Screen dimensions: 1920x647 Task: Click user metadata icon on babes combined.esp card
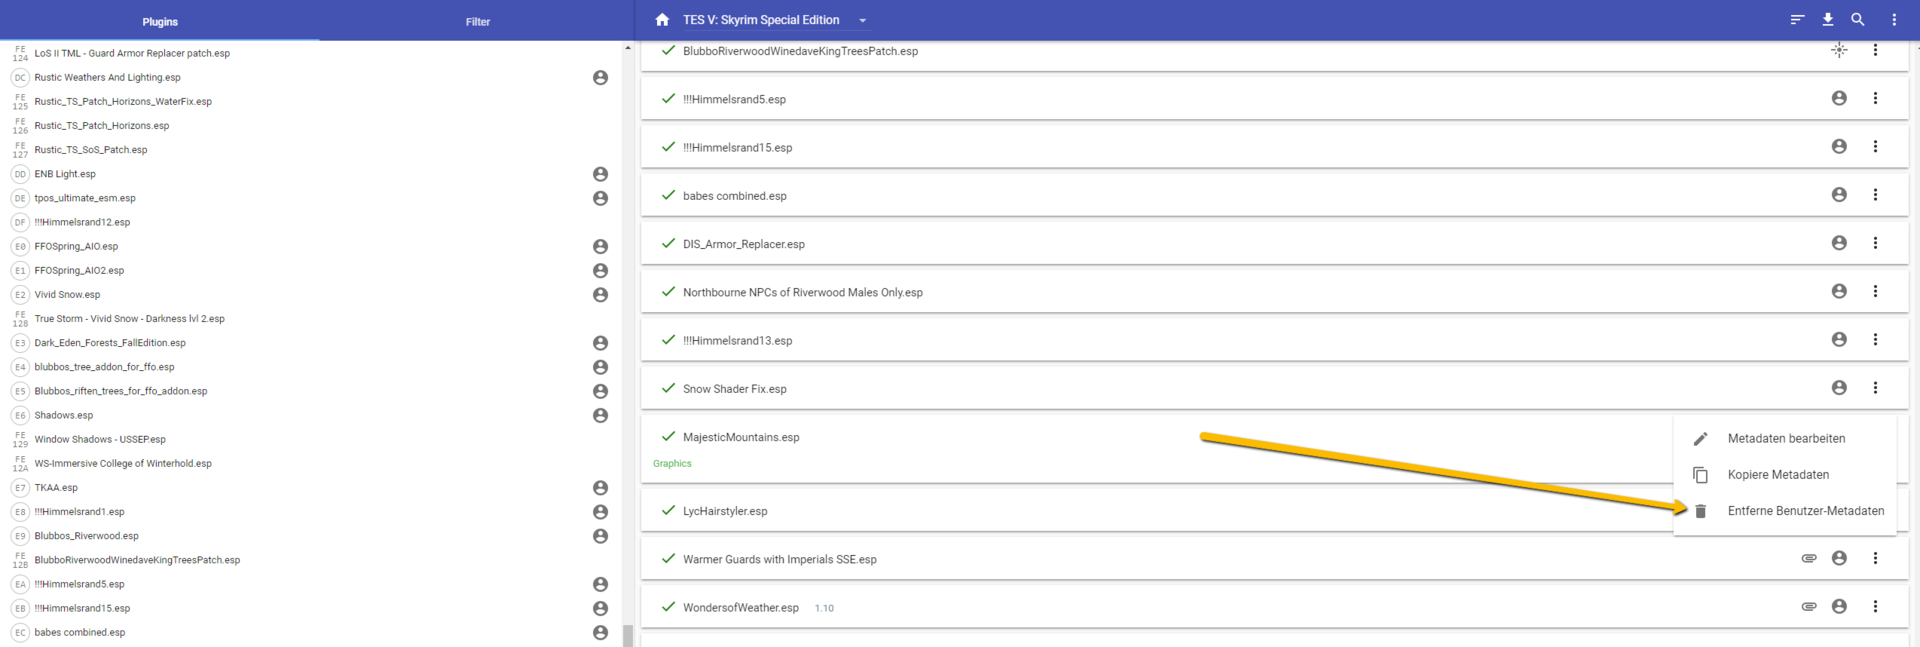point(1838,195)
